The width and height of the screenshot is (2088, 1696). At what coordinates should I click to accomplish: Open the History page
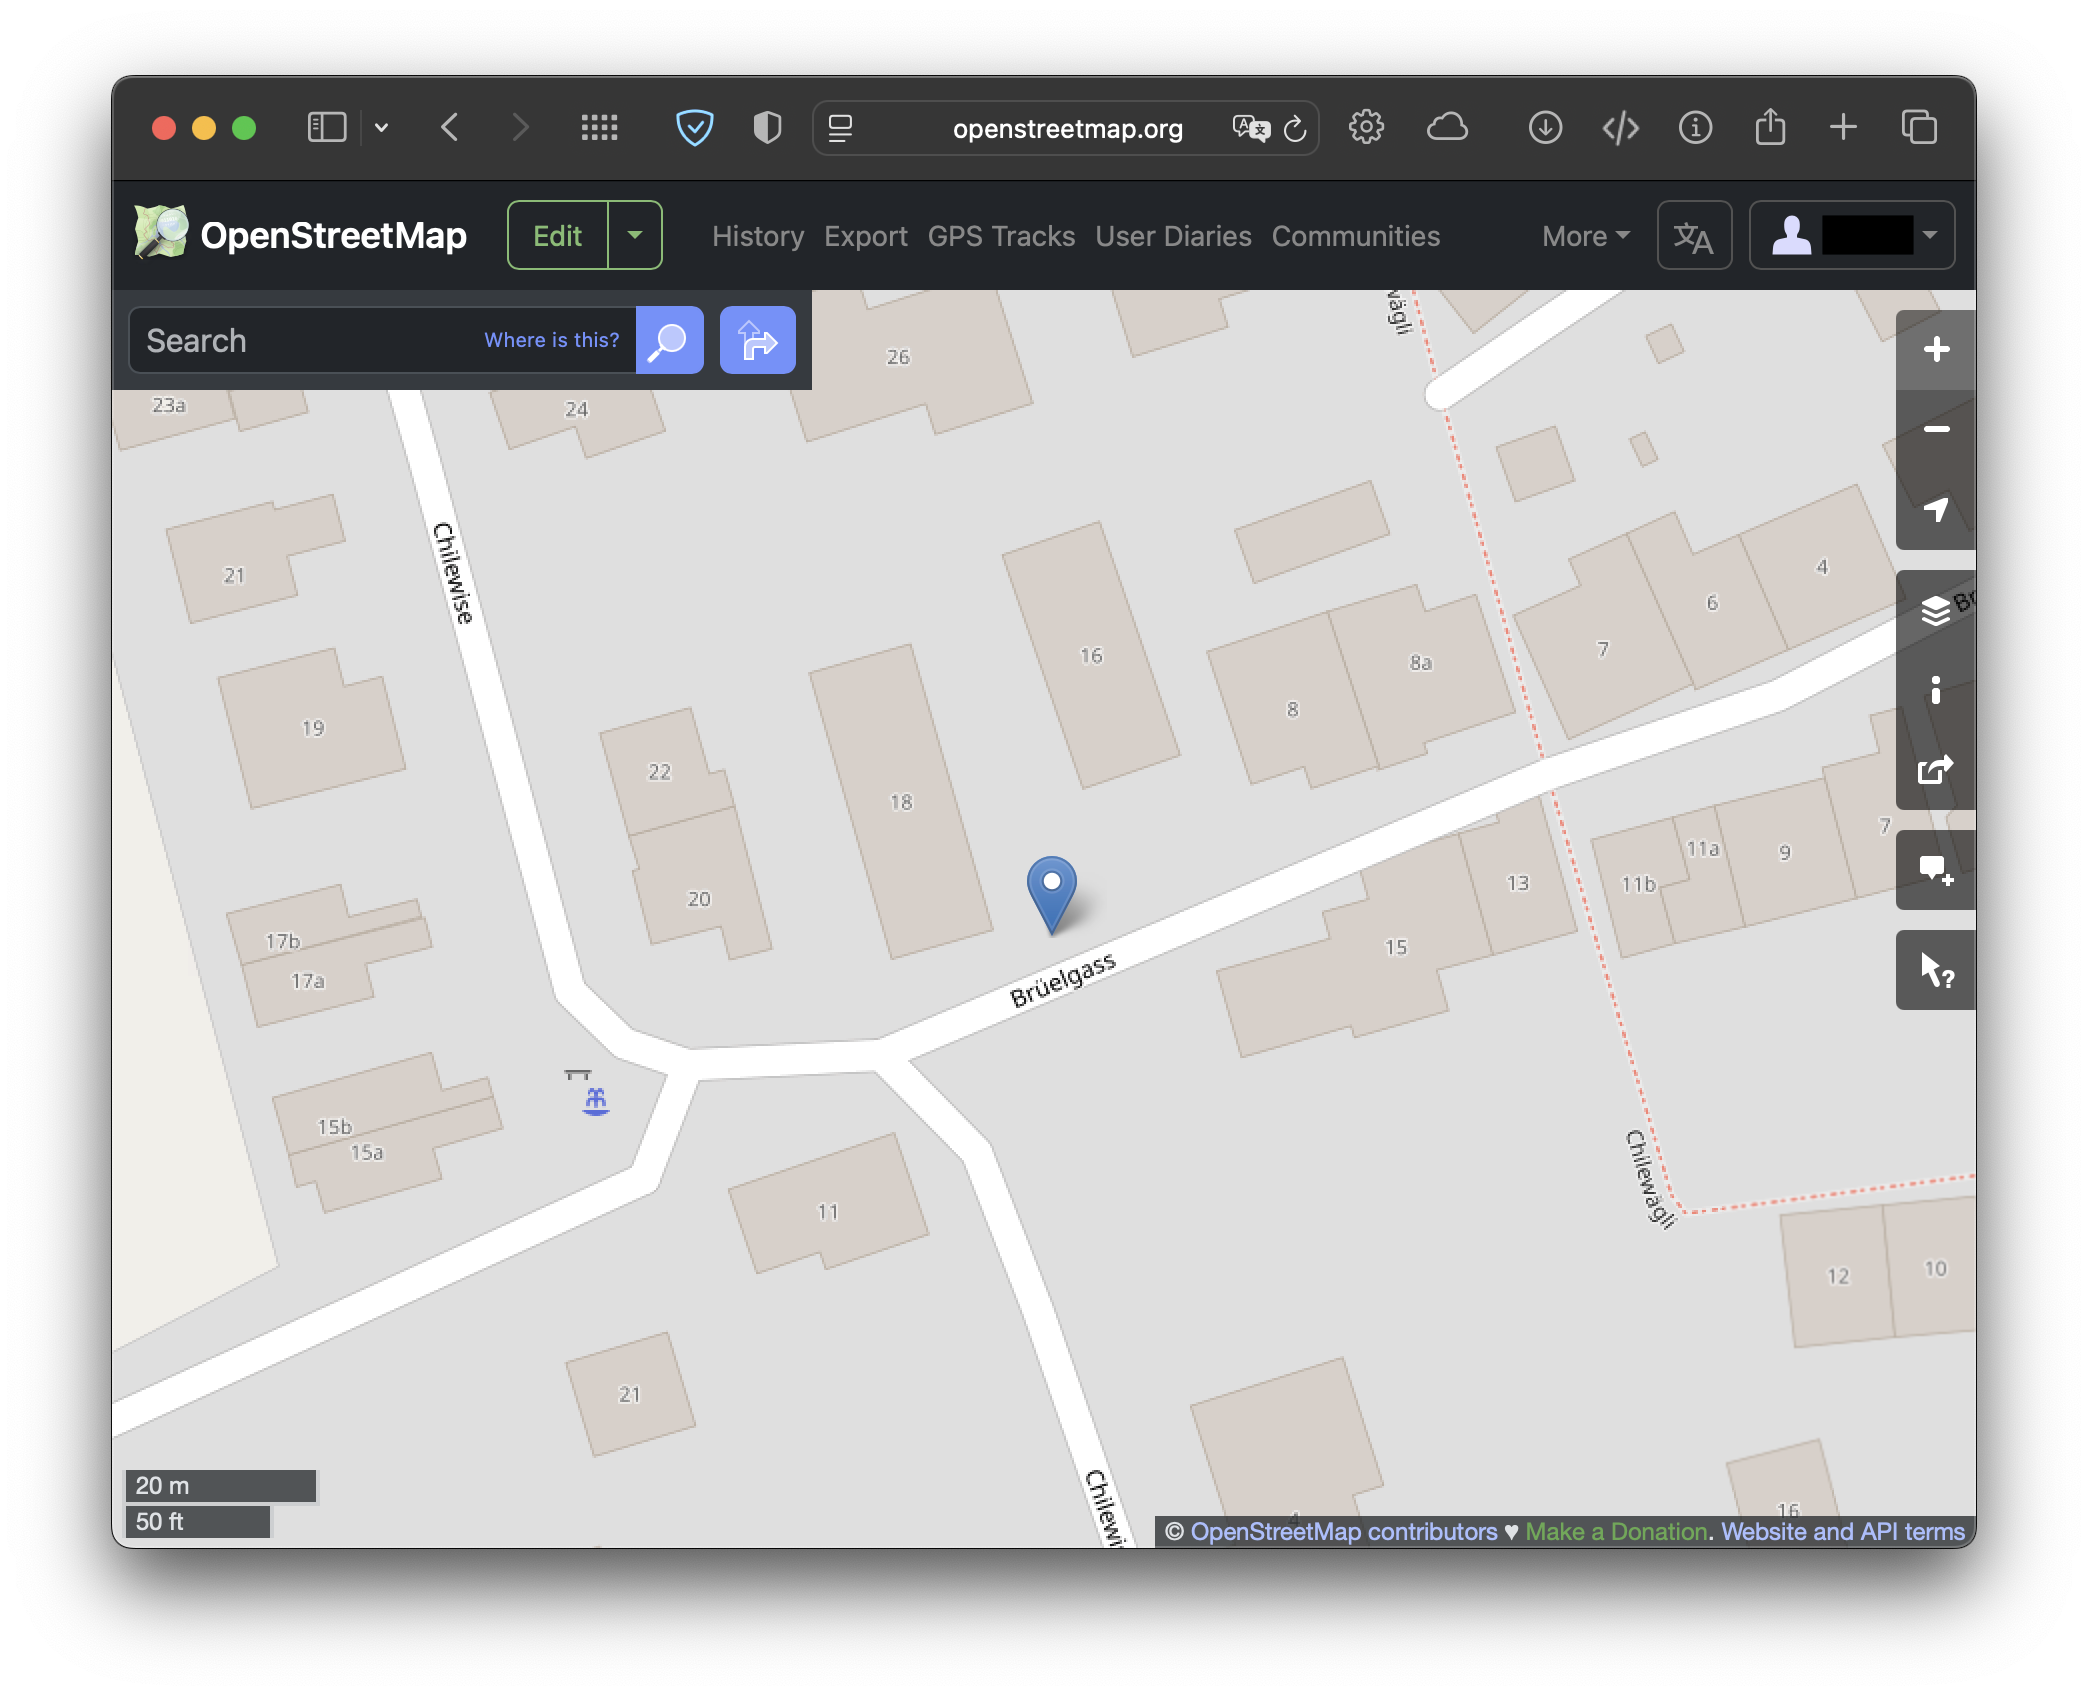[x=757, y=236]
